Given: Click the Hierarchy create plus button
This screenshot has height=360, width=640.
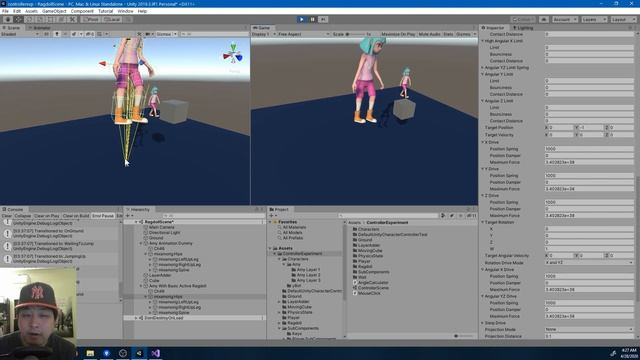Looking at the screenshot, I should click(x=129, y=216).
